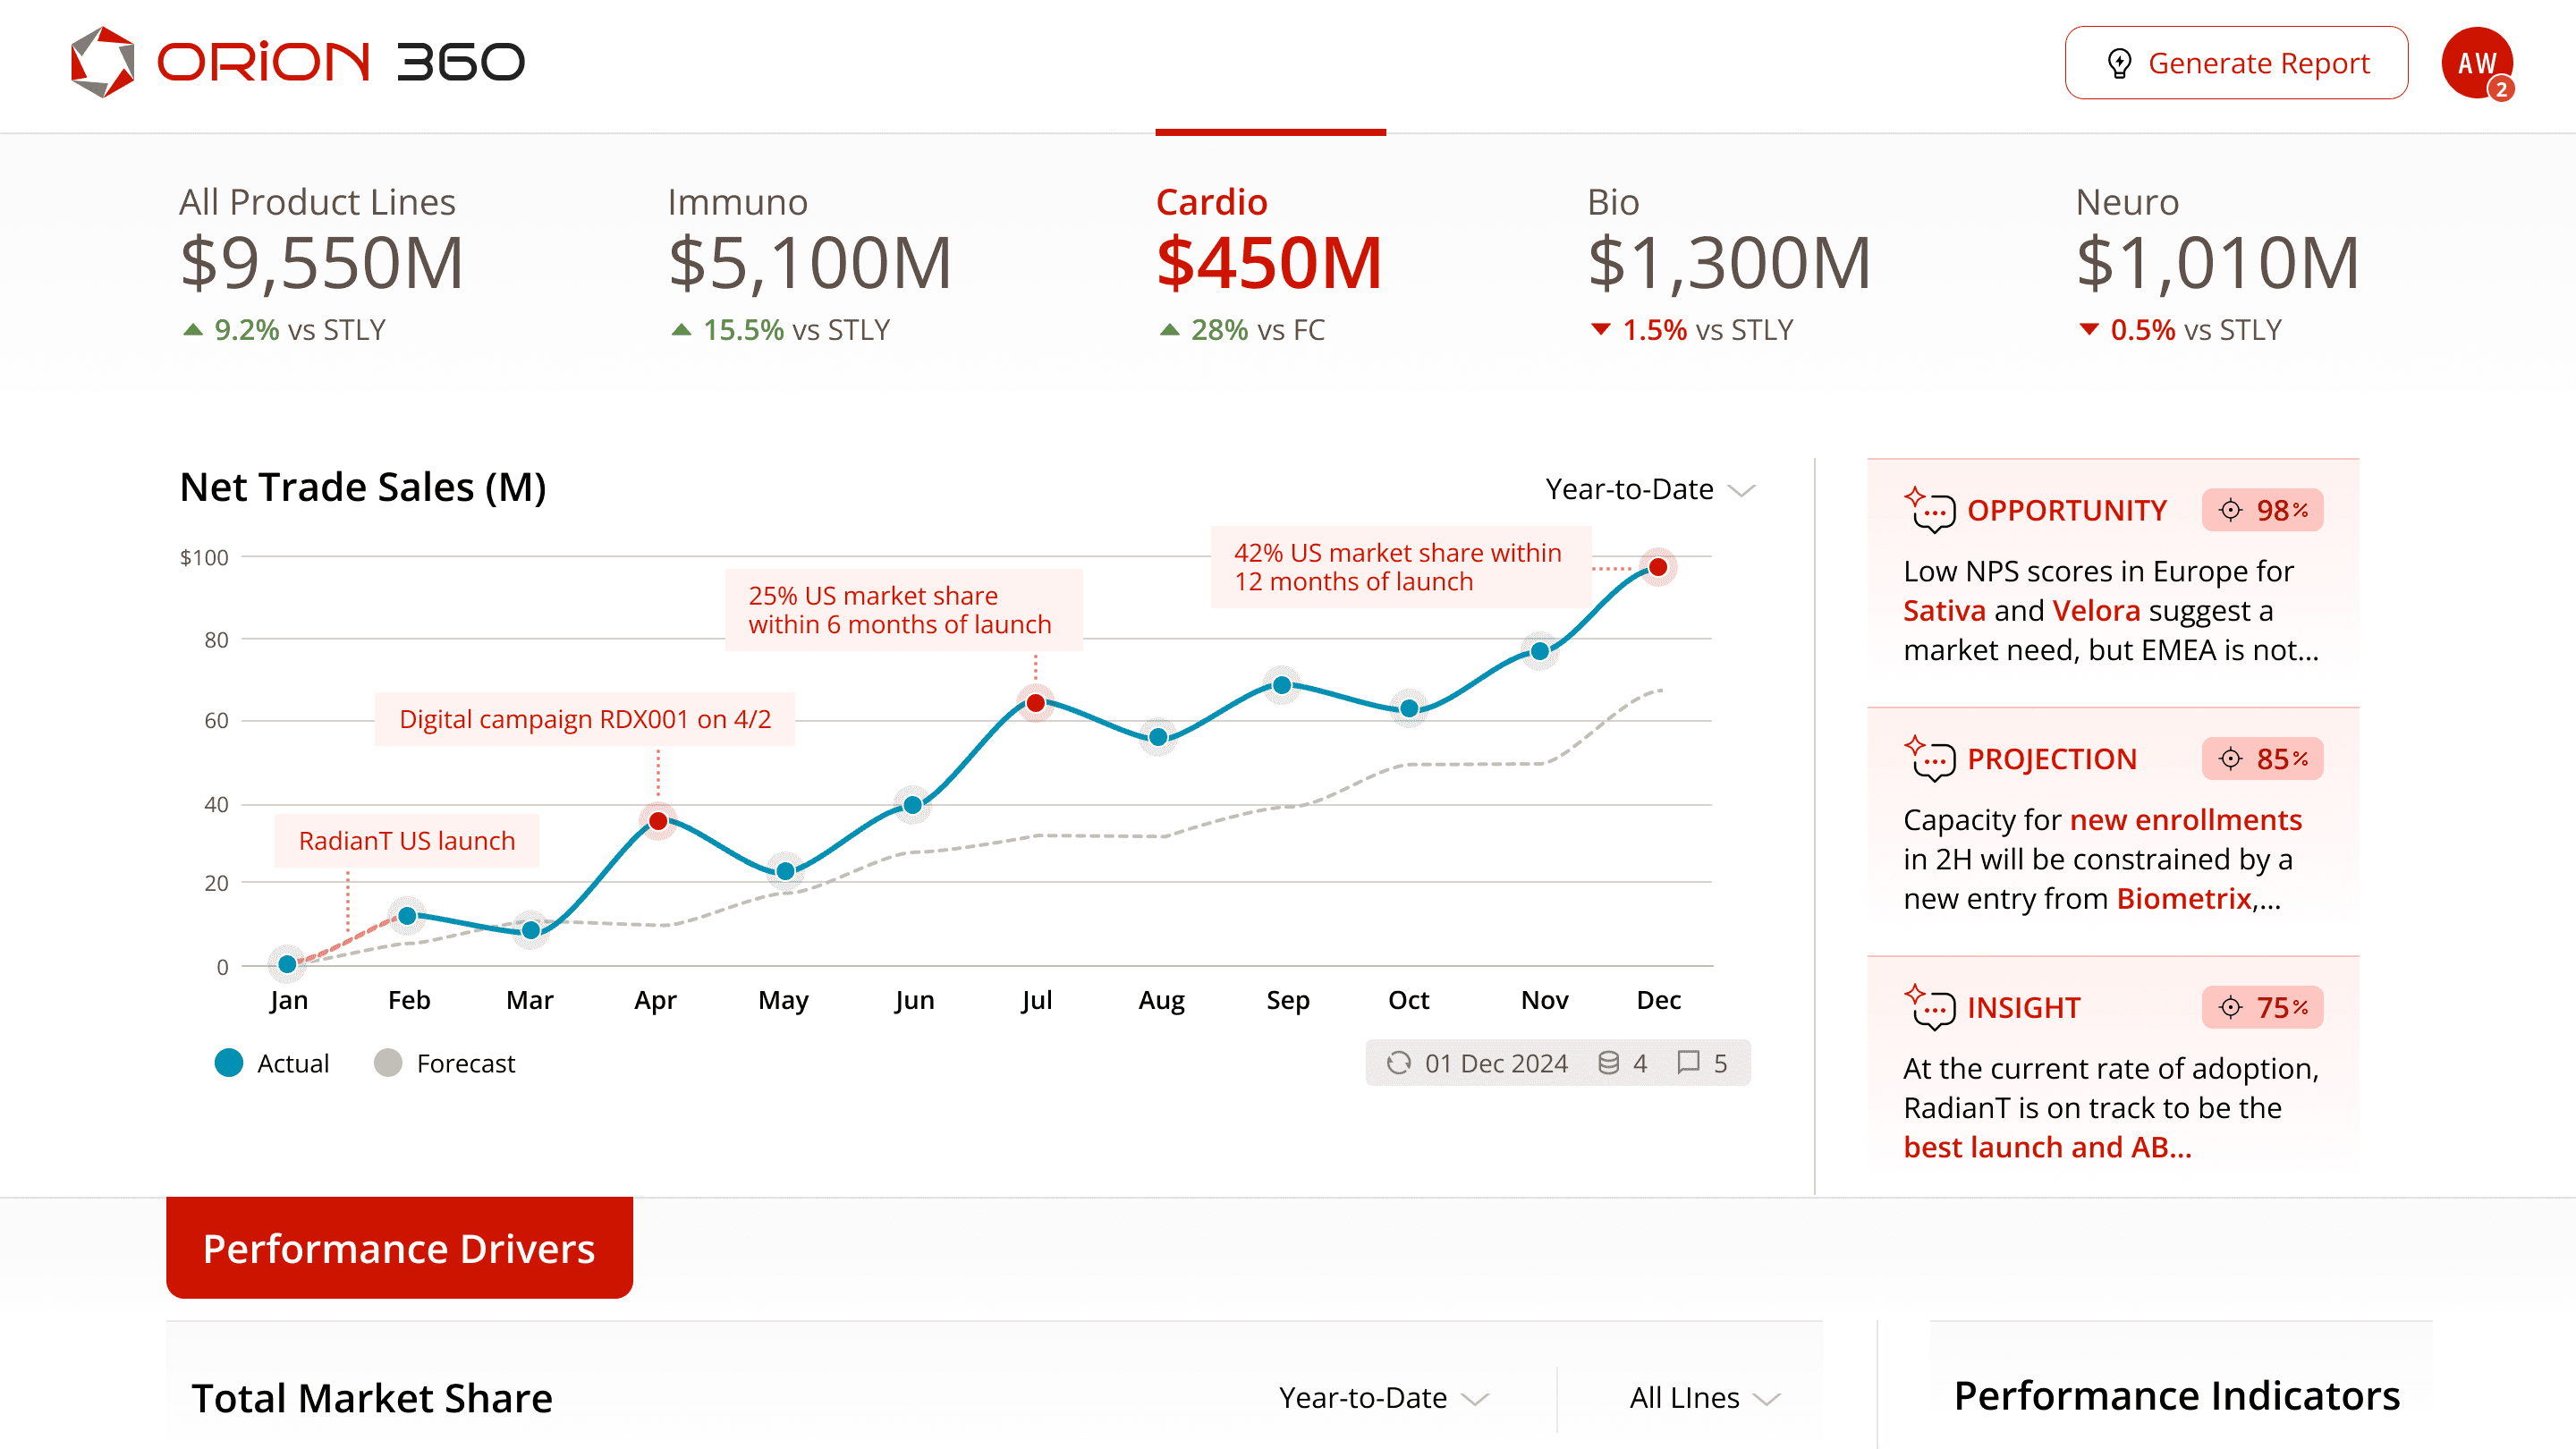Click the Orion 360 logo icon
The image size is (2576, 1449).
tap(102, 62)
